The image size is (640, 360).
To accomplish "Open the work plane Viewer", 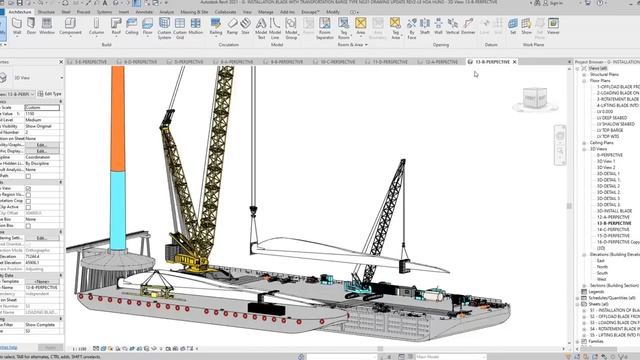I will (553, 27).
